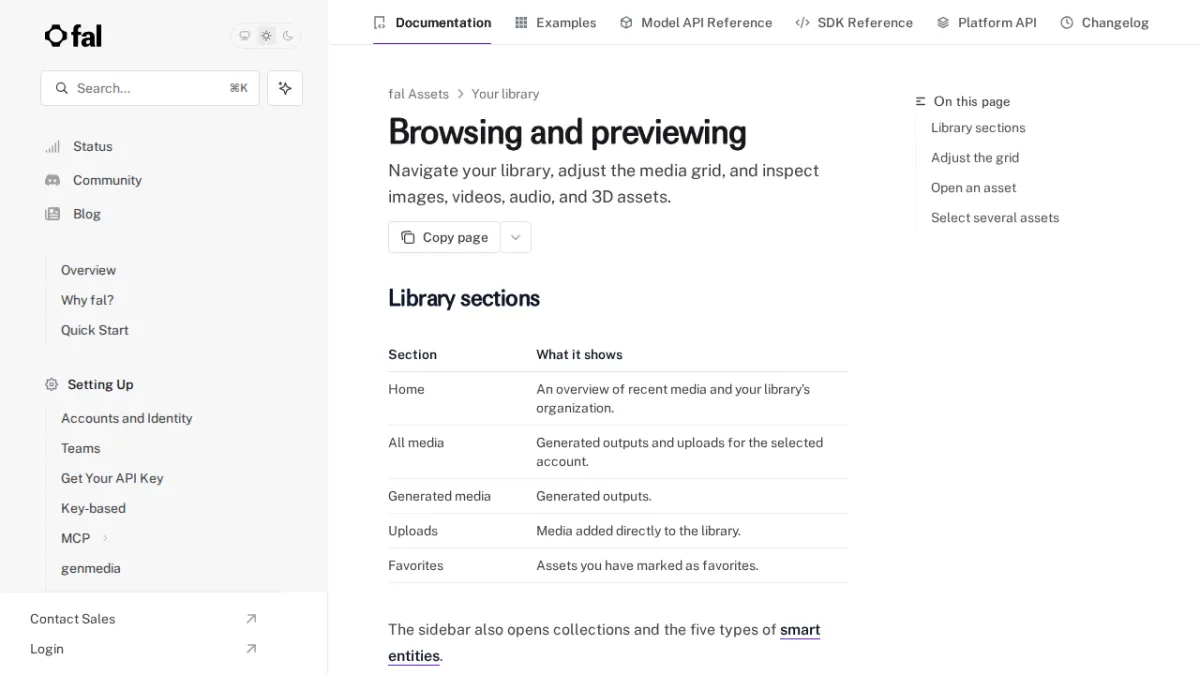Click the All media table cell

pos(416,442)
